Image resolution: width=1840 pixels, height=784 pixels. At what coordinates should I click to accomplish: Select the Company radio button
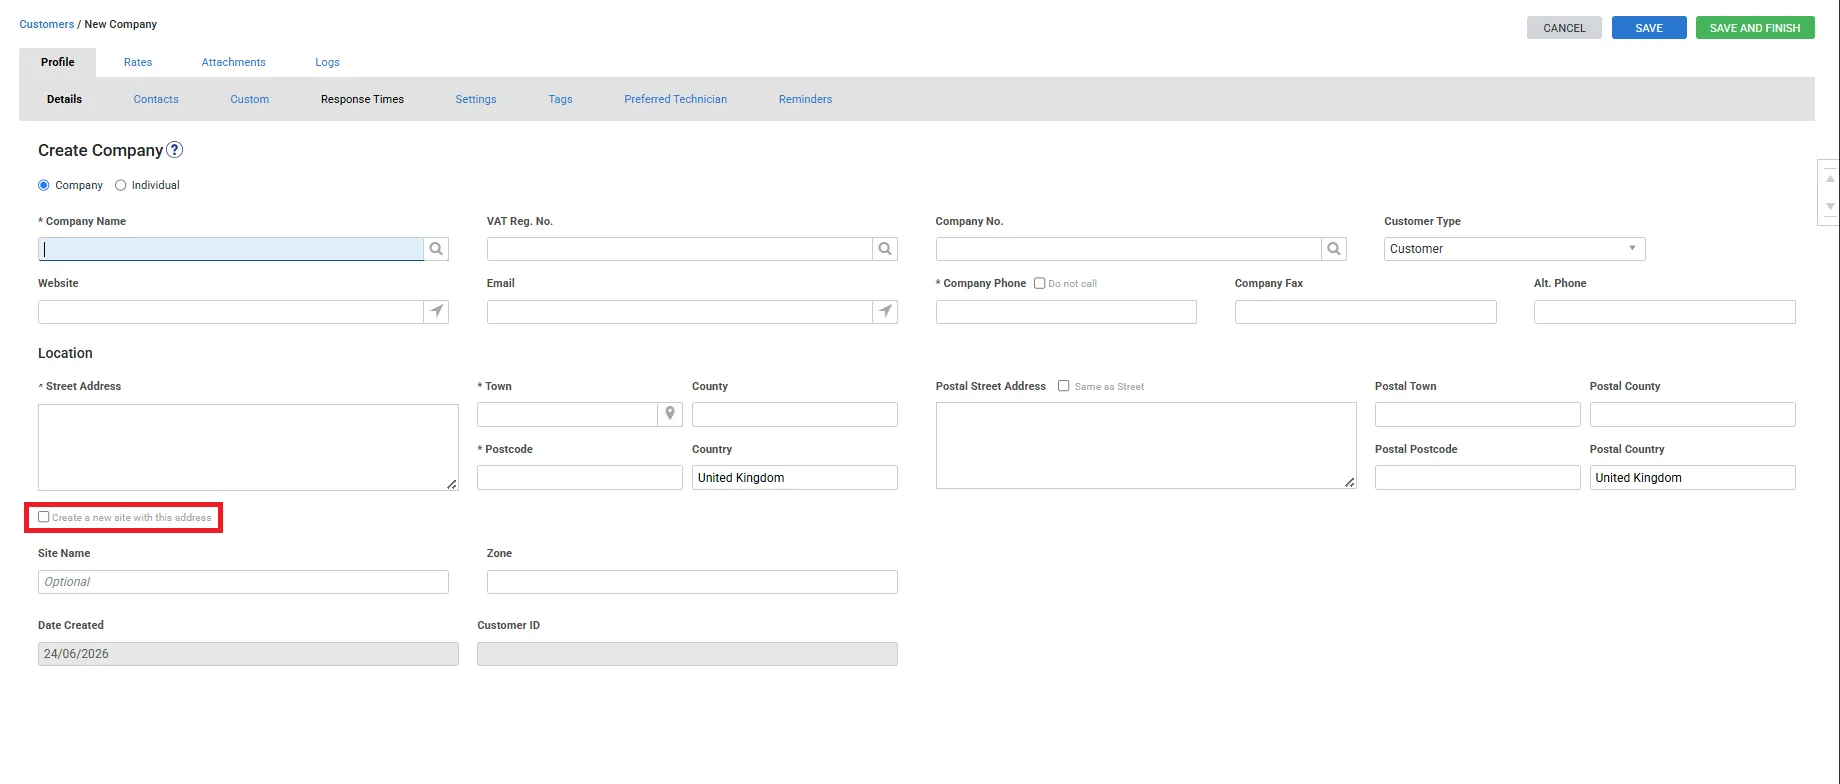(x=44, y=185)
